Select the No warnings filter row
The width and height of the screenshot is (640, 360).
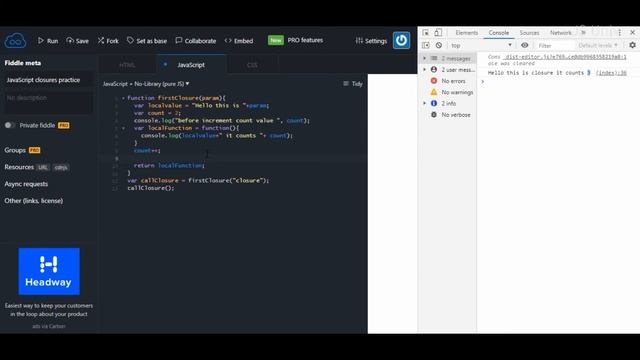[x=448, y=92]
